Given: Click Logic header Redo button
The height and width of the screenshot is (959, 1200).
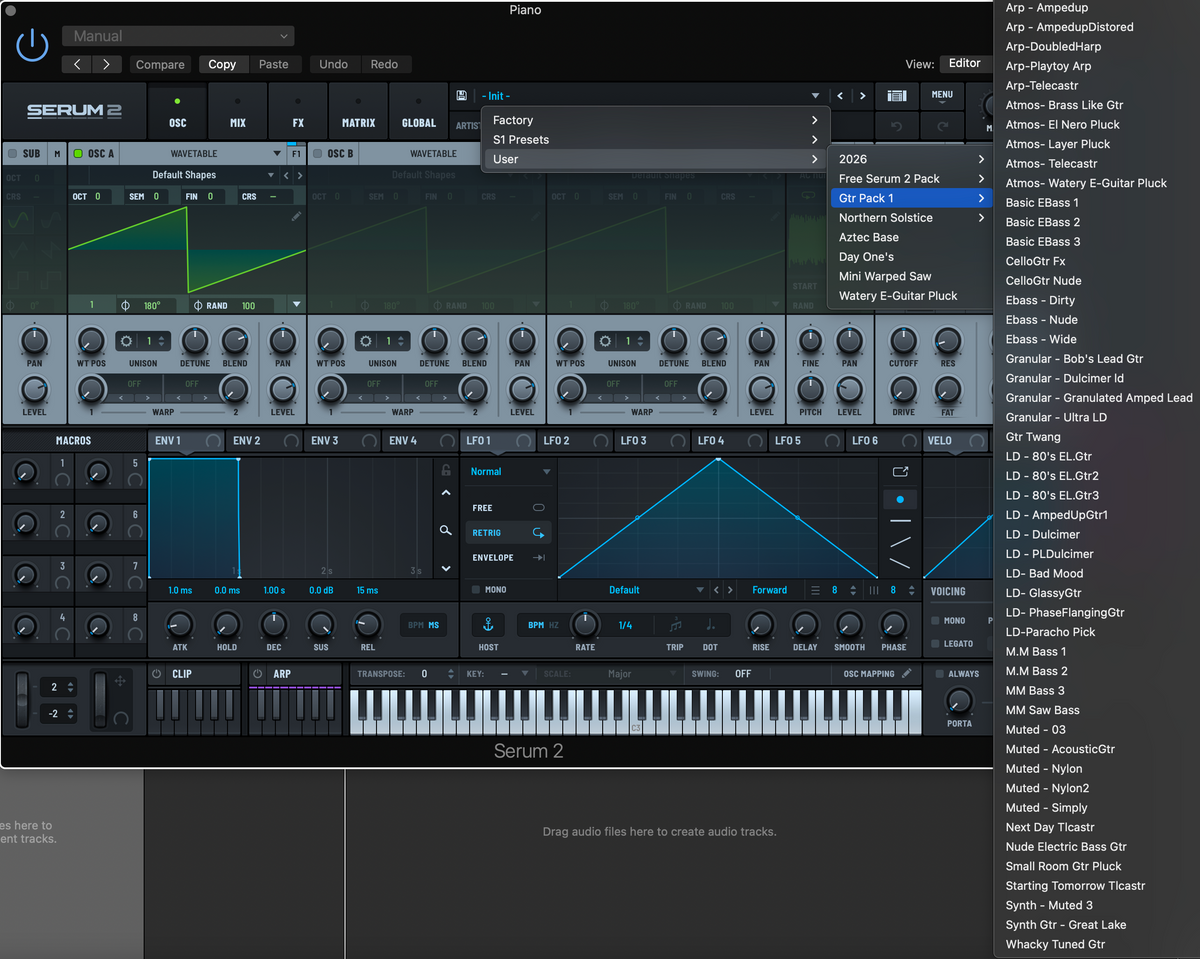Looking at the screenshot, I should coord(384,64).
